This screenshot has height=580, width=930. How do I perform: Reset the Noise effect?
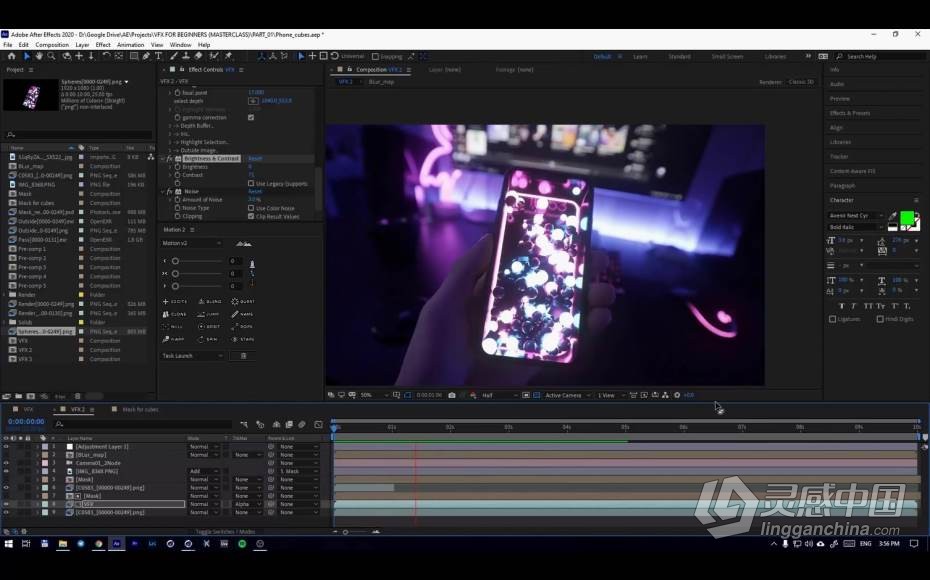click(x=255, y=192)
